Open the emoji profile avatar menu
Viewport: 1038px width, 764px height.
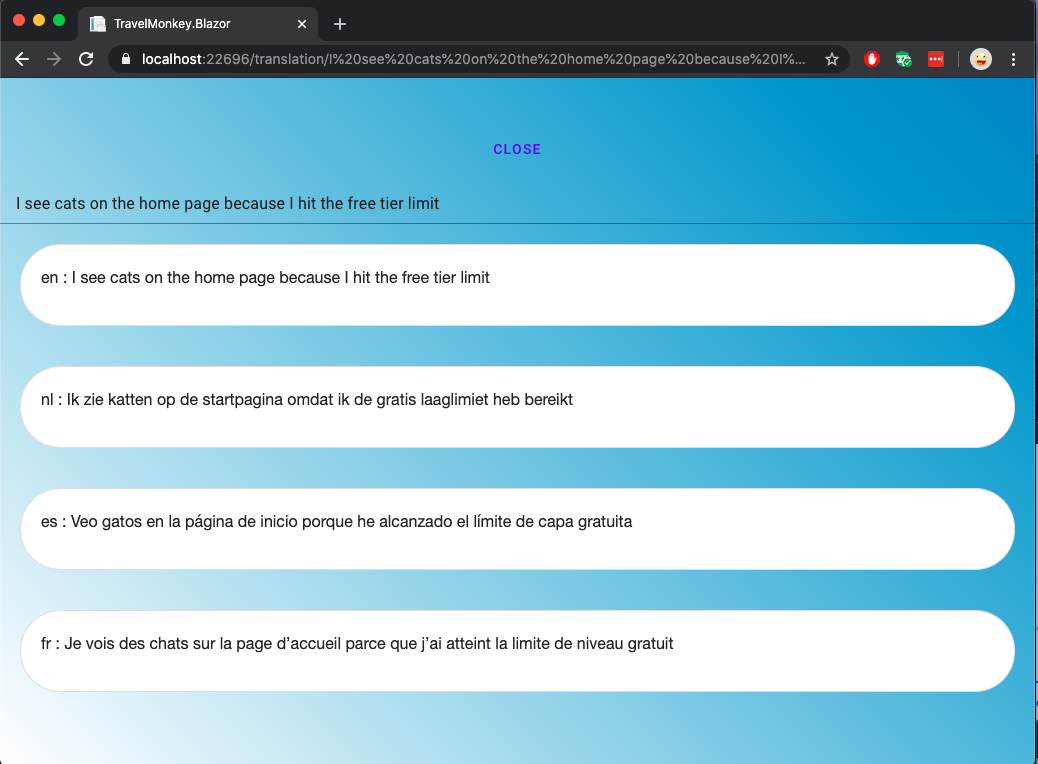click(980, 60)
